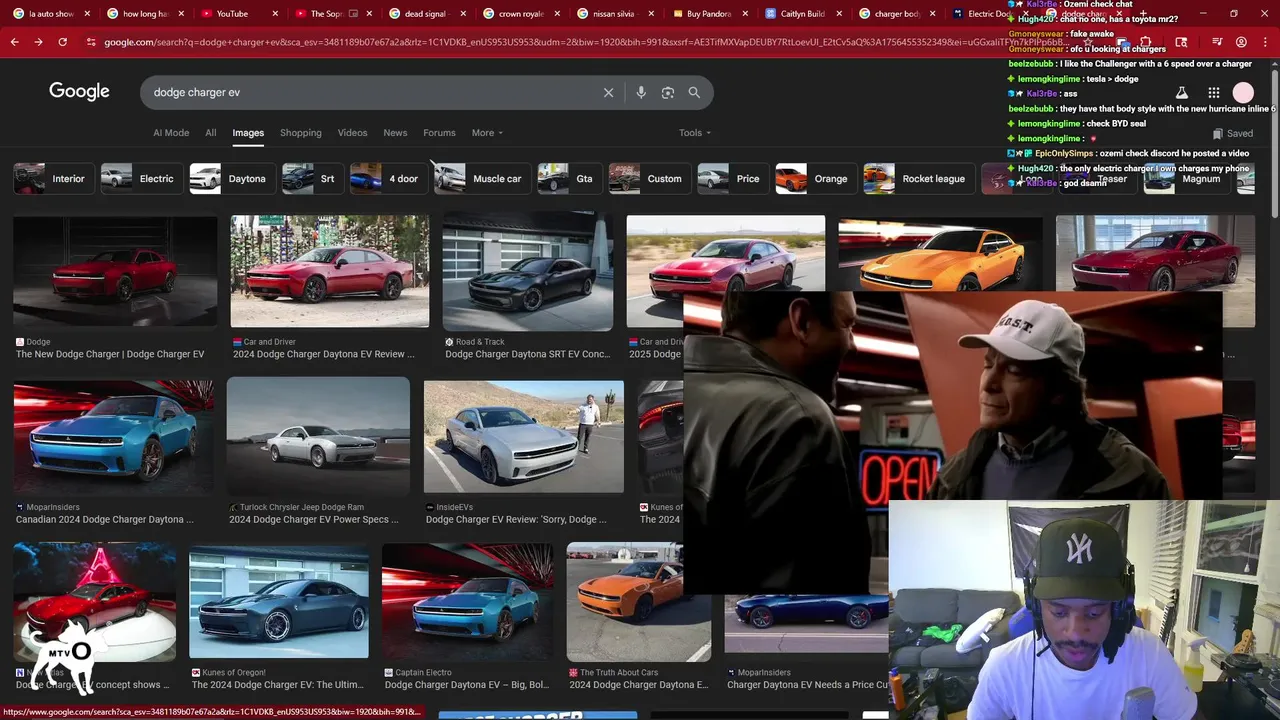Open the AI Mode search tab
Image resolution: width=1280 pixels, height=720 pixels.
(x=171, y=133)
